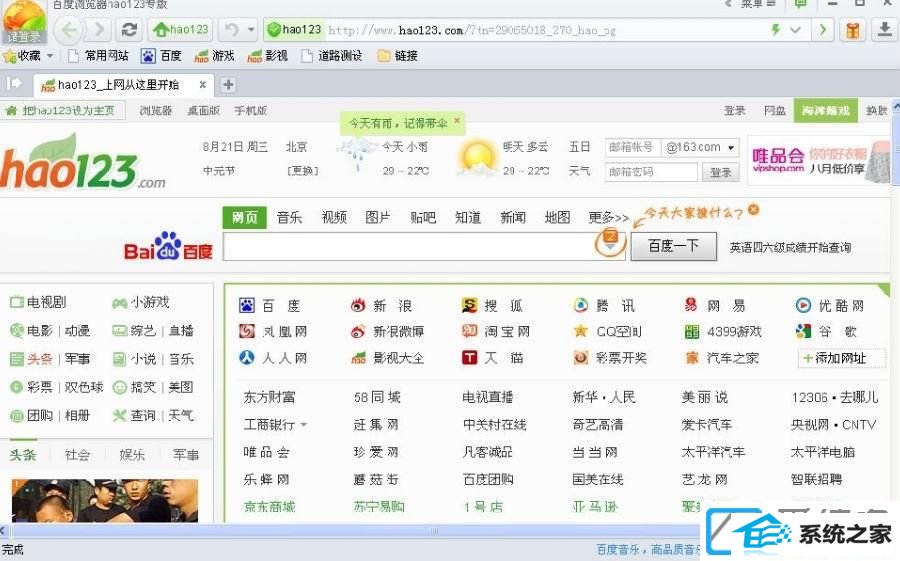This screenshot has height=561, width=900.
Task: Click the 淘淘精戏 green button
Action: (x=825, y=110)
